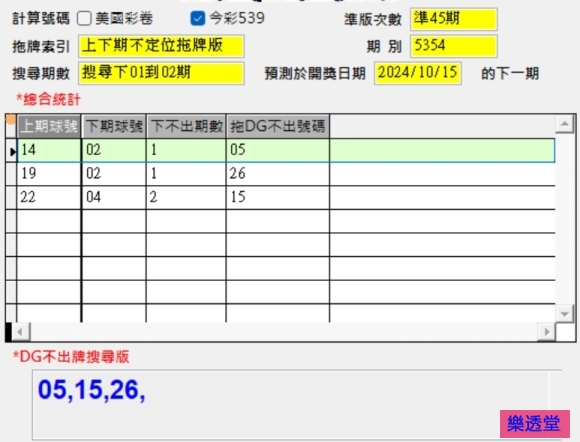Click the table scroll down arrow
The image size is (580, 442).
pos(564,314)
